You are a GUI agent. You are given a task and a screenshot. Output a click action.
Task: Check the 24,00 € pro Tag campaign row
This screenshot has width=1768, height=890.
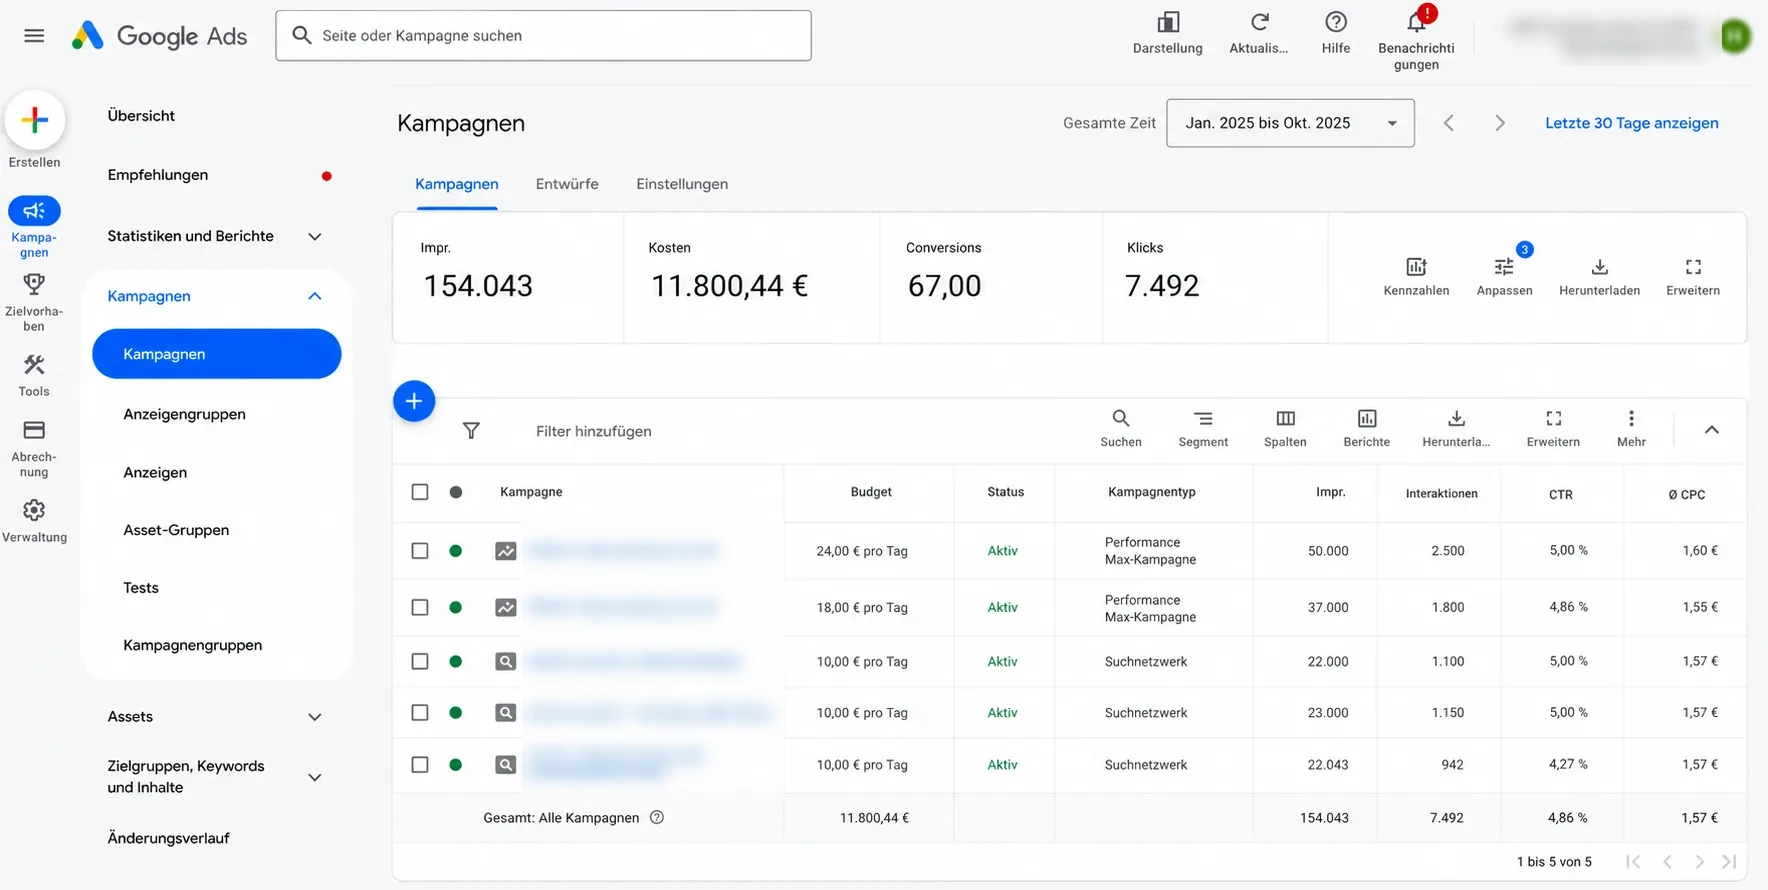click(420, 551)
